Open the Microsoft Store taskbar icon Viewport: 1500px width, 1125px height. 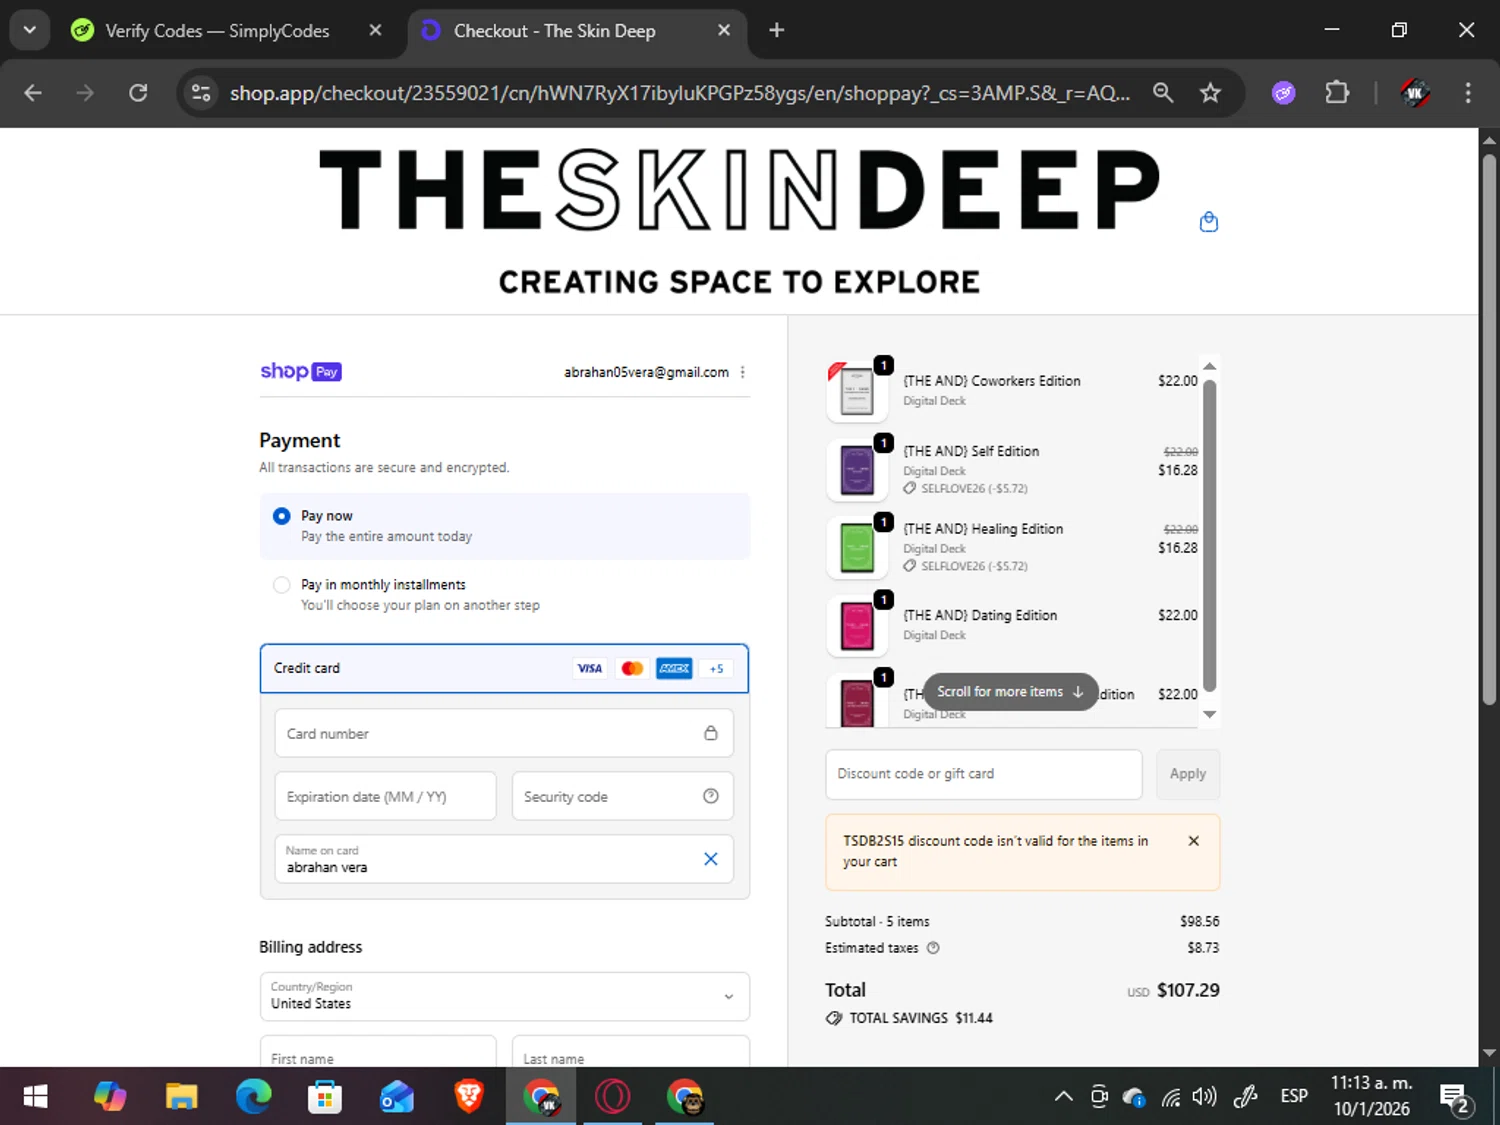click(325, 1097)
